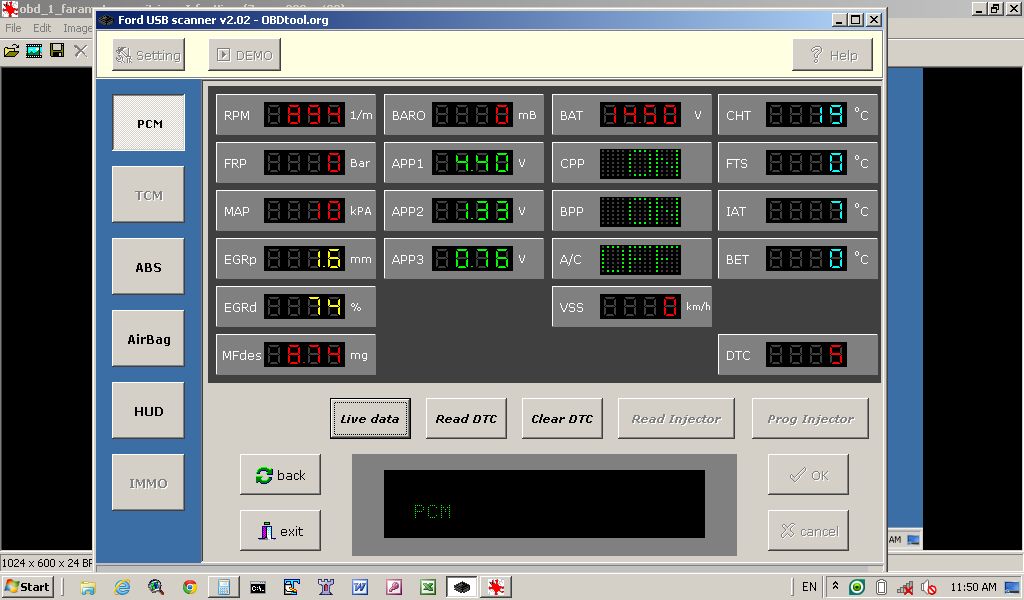Open Excel from the taskbar
Screen dimensions: 1024x600
click(x=427, y=587)
